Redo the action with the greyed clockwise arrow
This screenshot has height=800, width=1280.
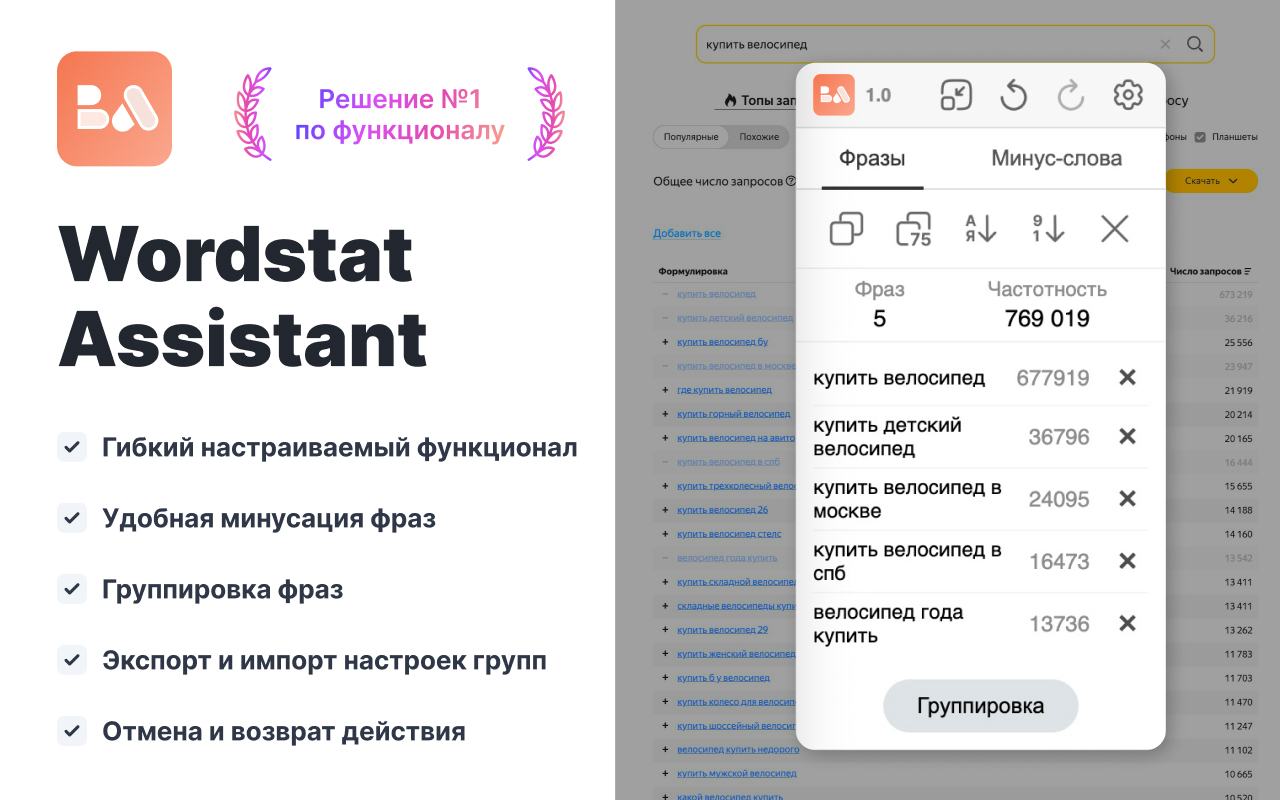tap(1071, 95)
